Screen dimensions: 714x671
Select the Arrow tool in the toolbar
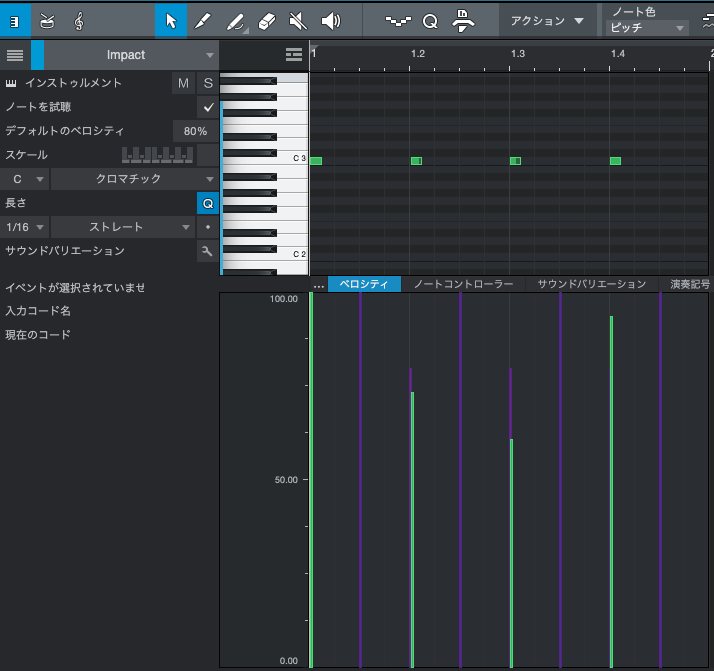click(170, 20)
